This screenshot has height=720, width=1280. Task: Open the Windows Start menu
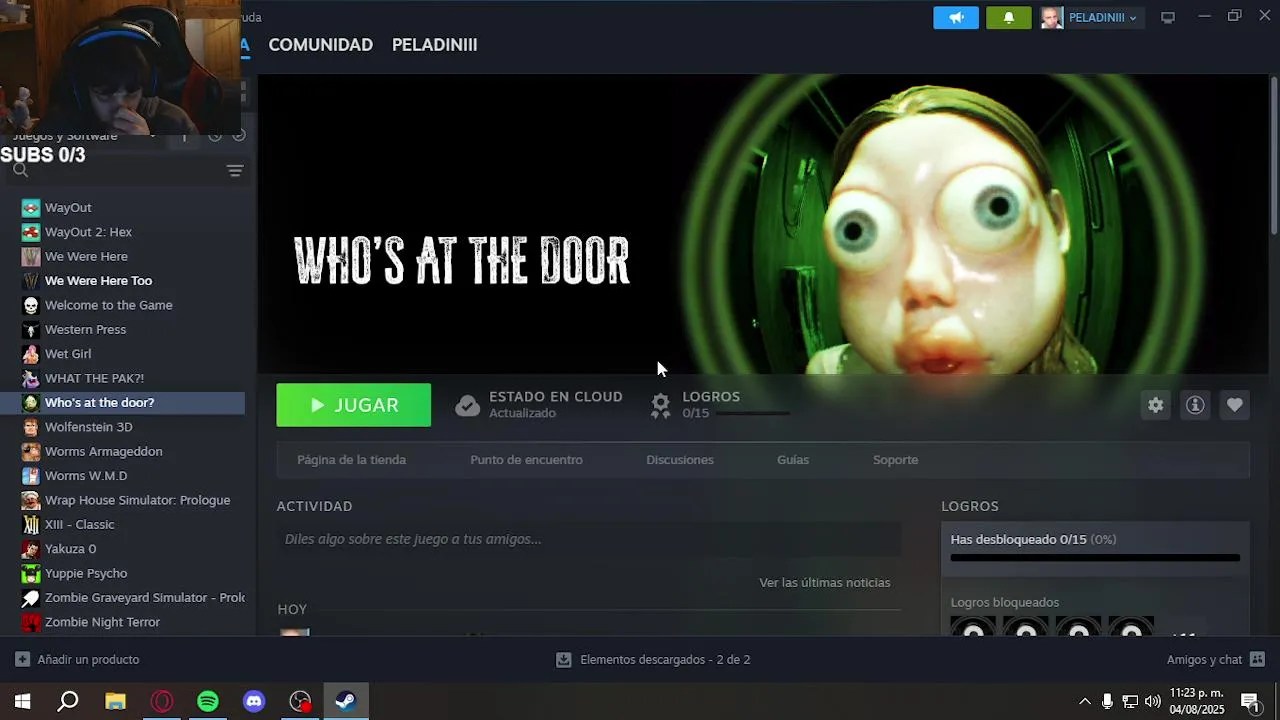pyautogui.click(x=22, y=702)
